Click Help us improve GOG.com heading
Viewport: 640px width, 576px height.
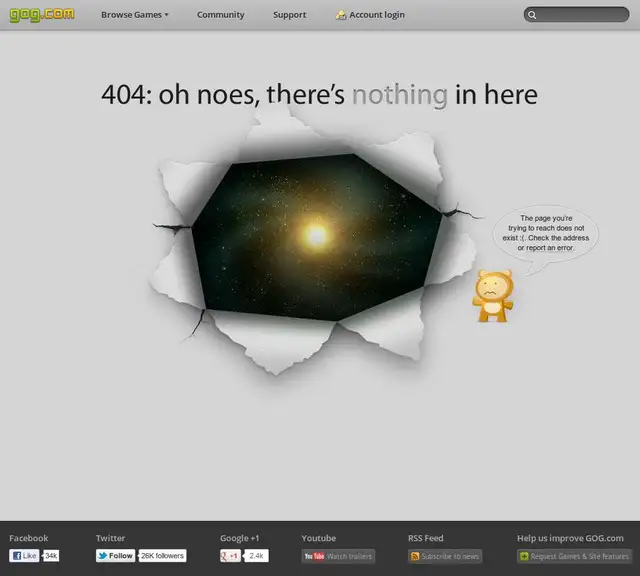pyautogui.click(x=570, y=538)
